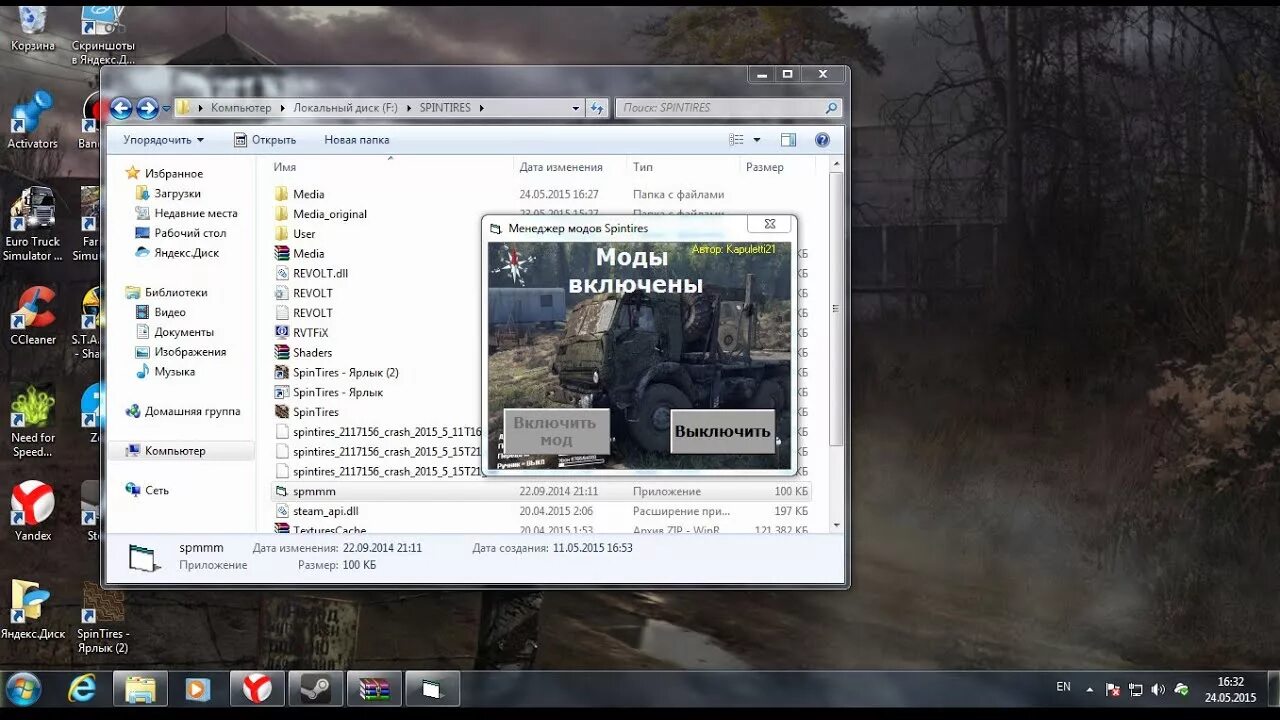Open Музыка library
This screenshot has height=720, width=1280.
[x=165, y=372]
